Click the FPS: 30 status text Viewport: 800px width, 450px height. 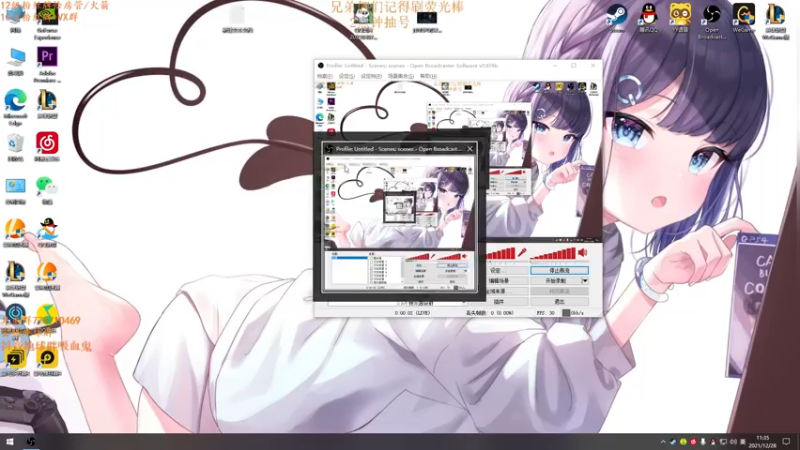pos(545,313)
